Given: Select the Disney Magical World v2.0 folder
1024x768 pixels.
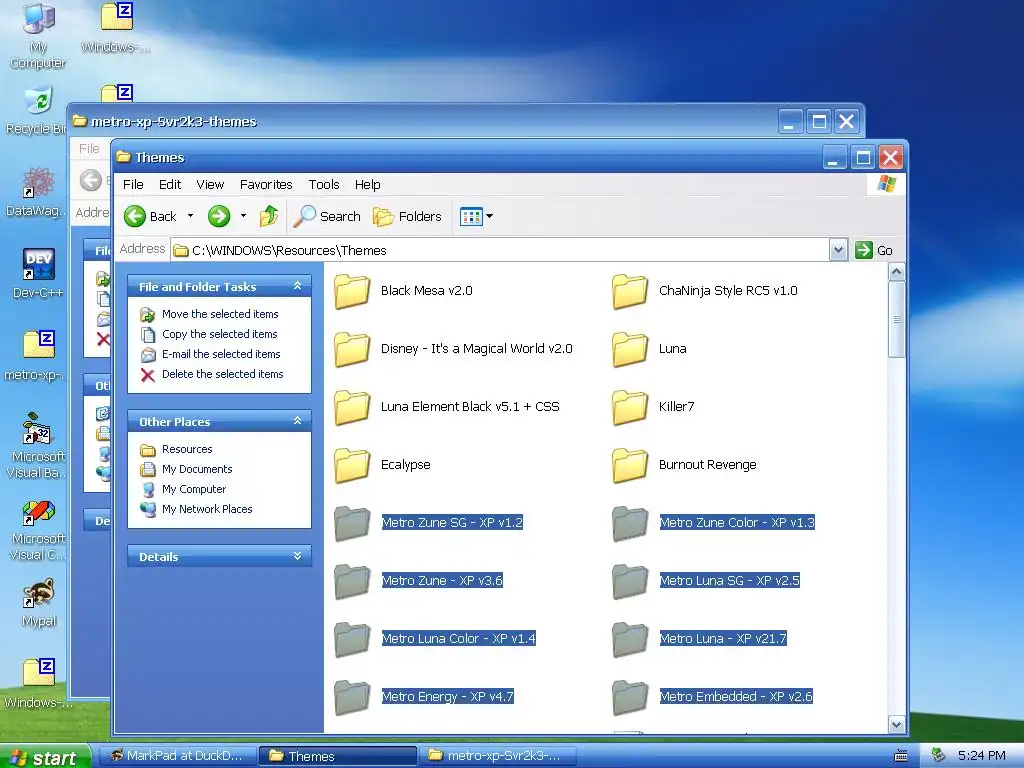Looking at the screenshot, I should pyautogui.click(x=453, y=349).
